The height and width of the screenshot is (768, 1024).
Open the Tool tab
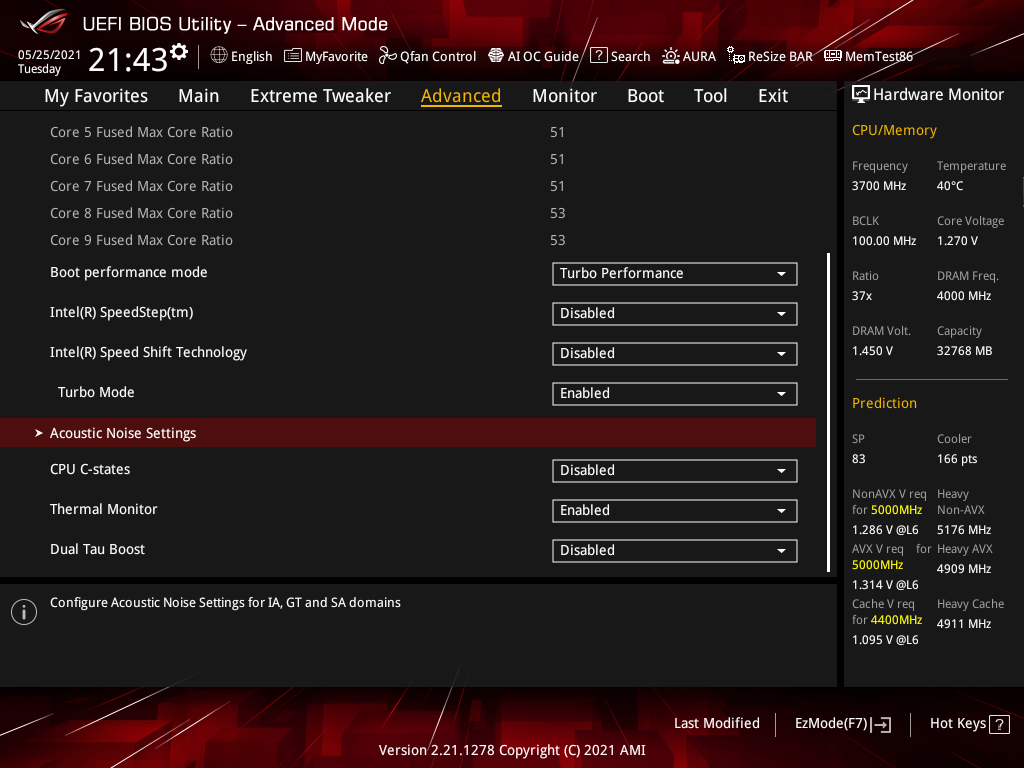(711, 96)
